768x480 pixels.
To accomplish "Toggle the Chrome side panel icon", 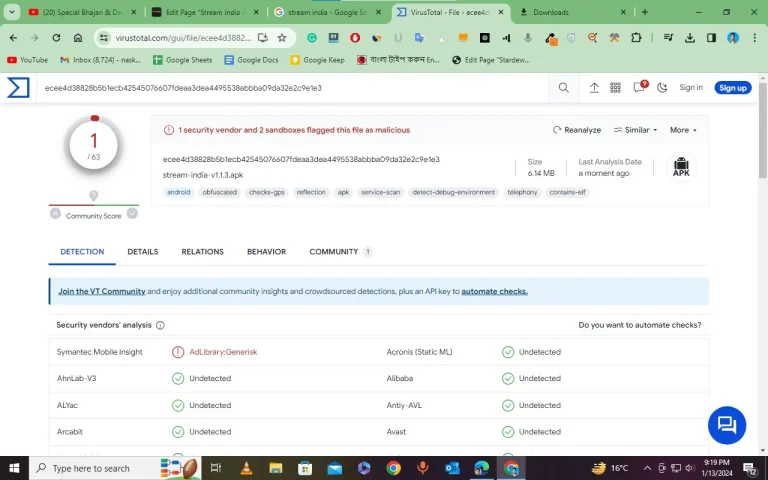I will 711,38.
